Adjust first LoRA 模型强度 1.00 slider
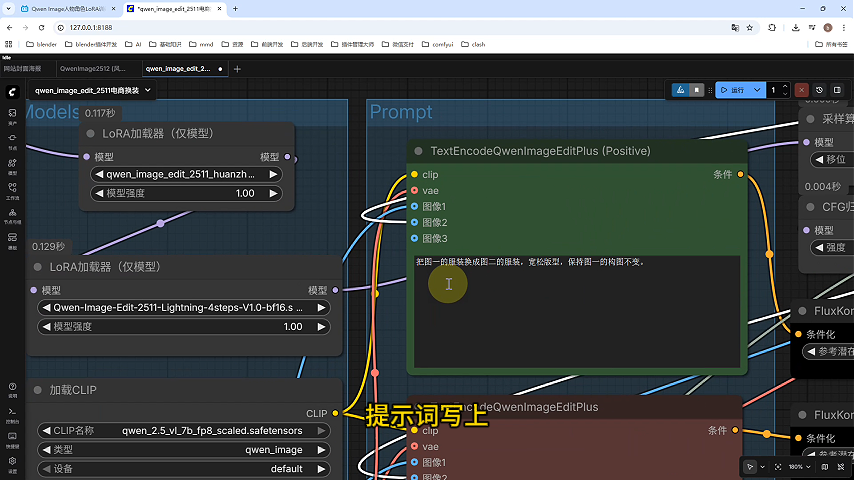 click(x=186, y=193)
